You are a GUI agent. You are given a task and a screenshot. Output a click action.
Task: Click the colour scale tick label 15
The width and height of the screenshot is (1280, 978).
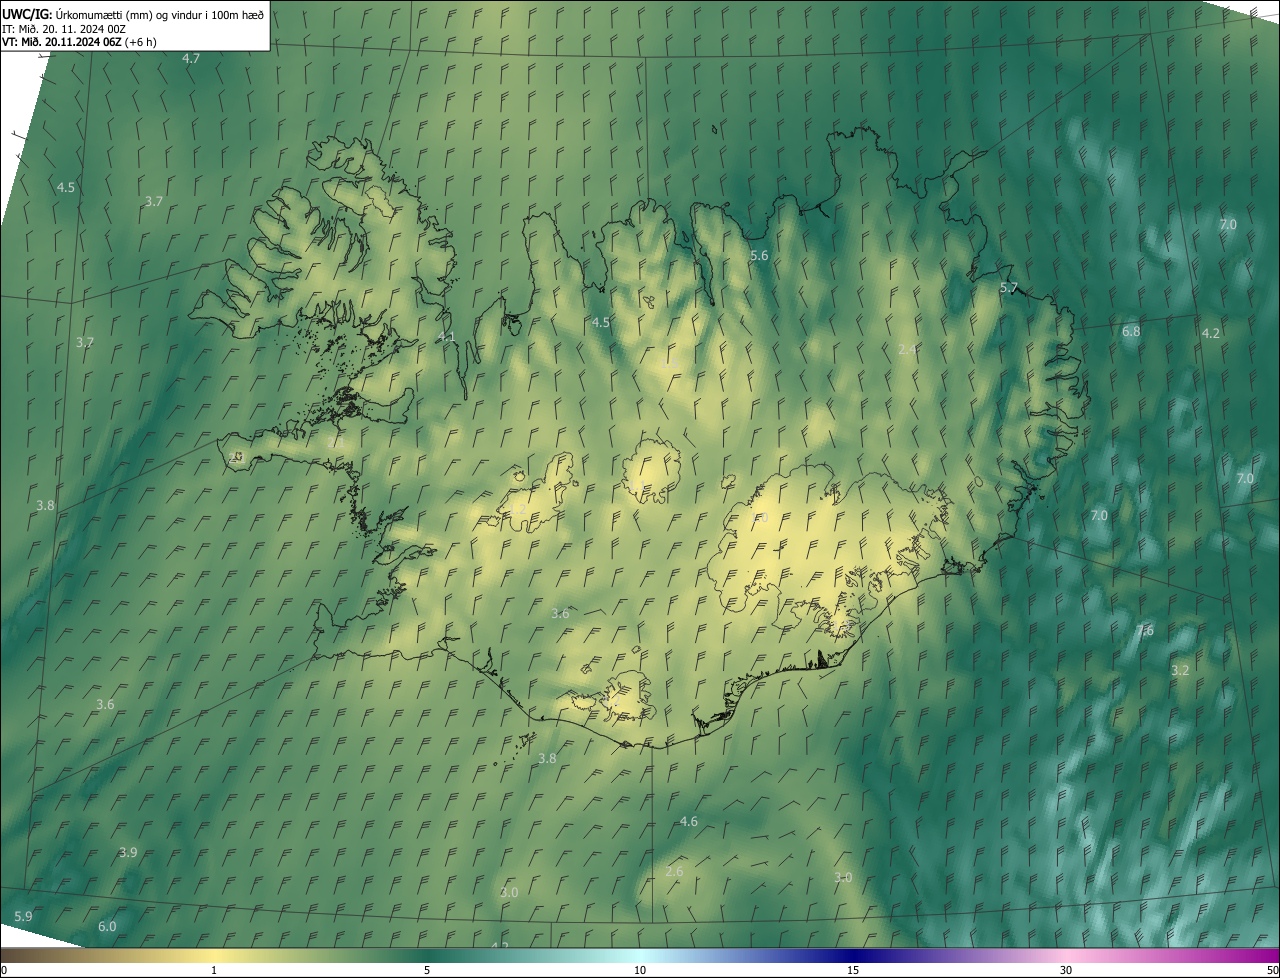853,971
